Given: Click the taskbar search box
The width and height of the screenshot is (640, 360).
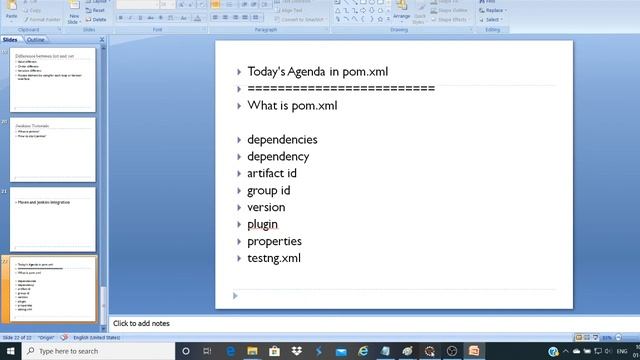Looking at the screenshot, I should [98, 351].
